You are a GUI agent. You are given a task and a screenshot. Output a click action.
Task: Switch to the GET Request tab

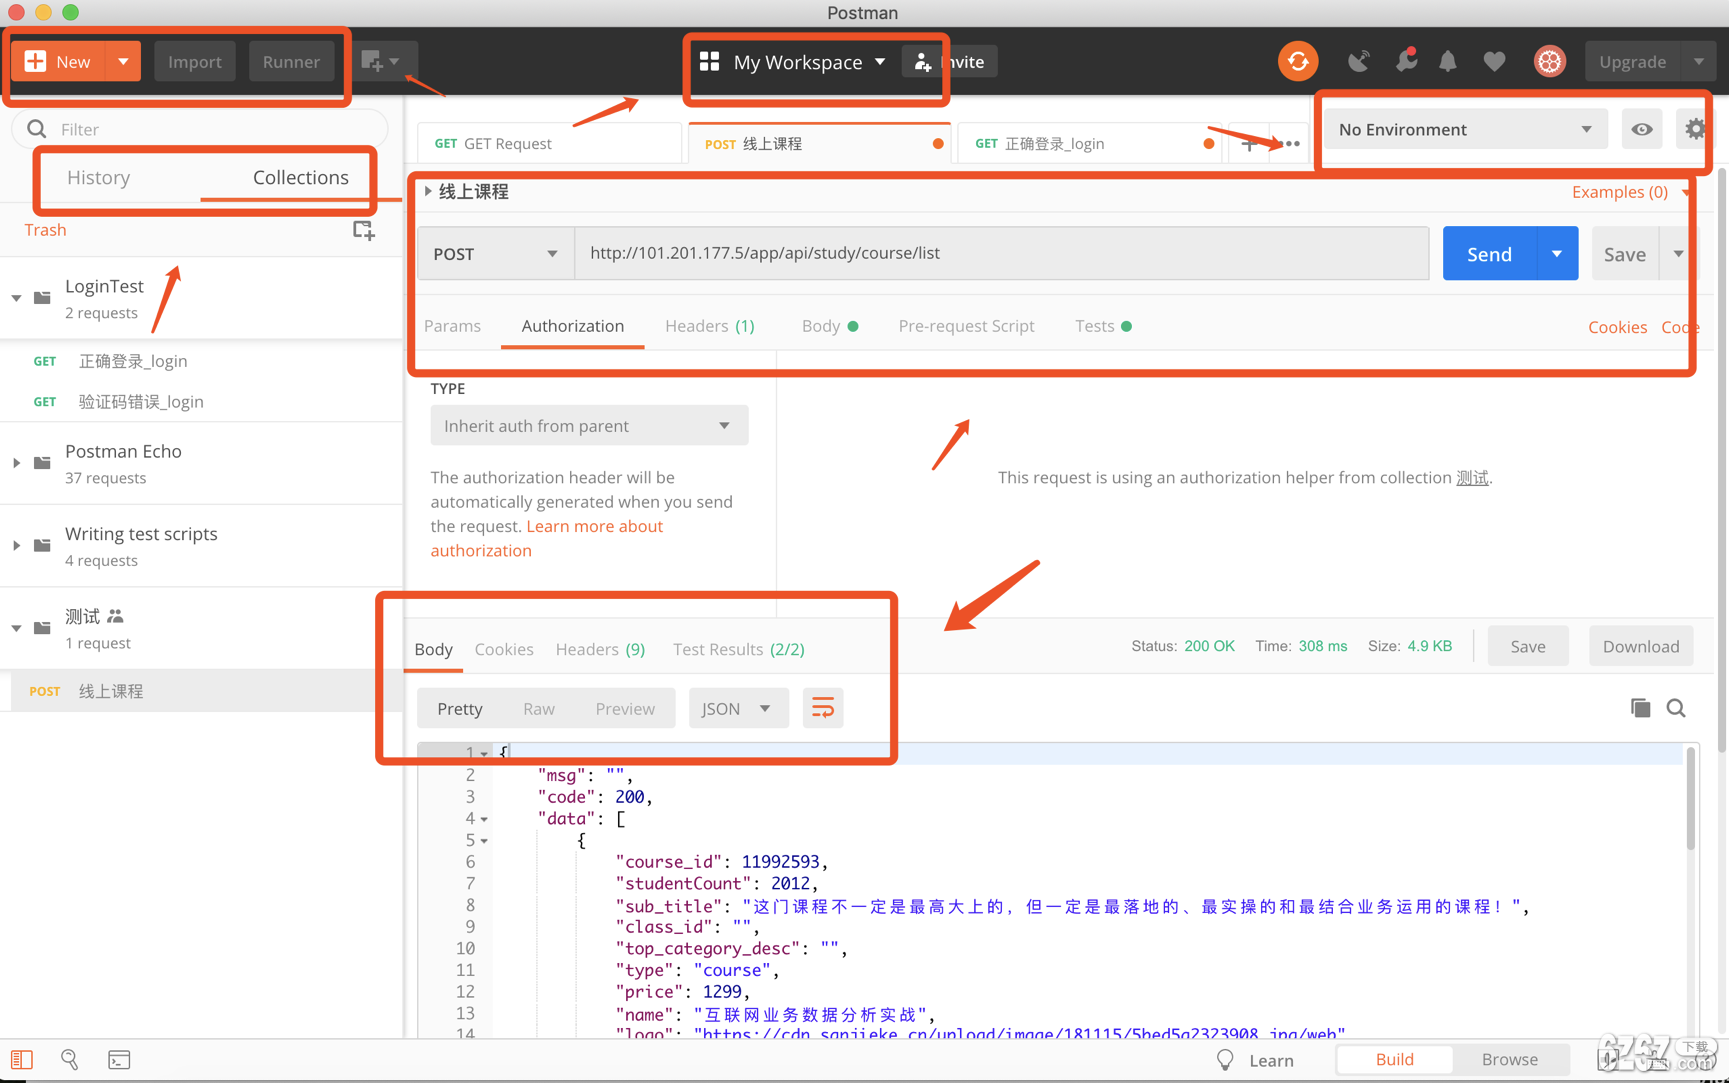[x=549, y=144]
